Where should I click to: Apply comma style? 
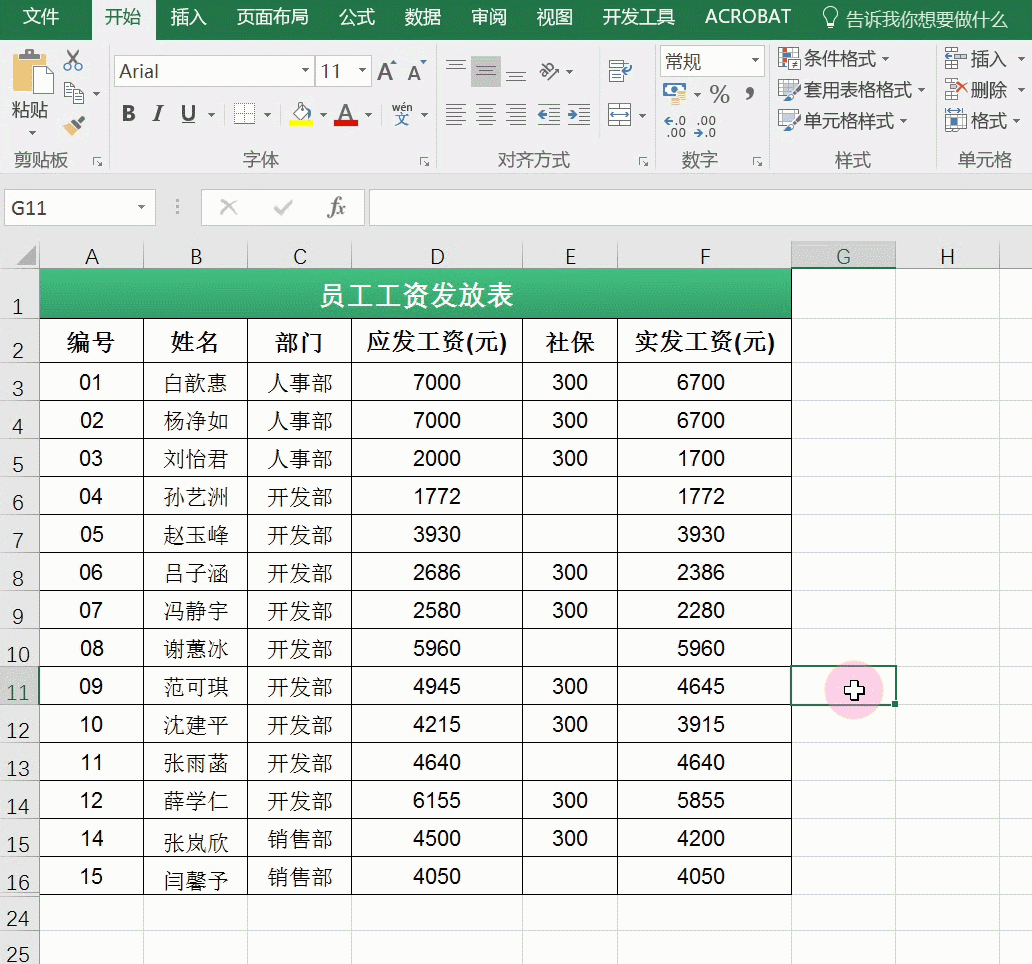pos(750,93)
